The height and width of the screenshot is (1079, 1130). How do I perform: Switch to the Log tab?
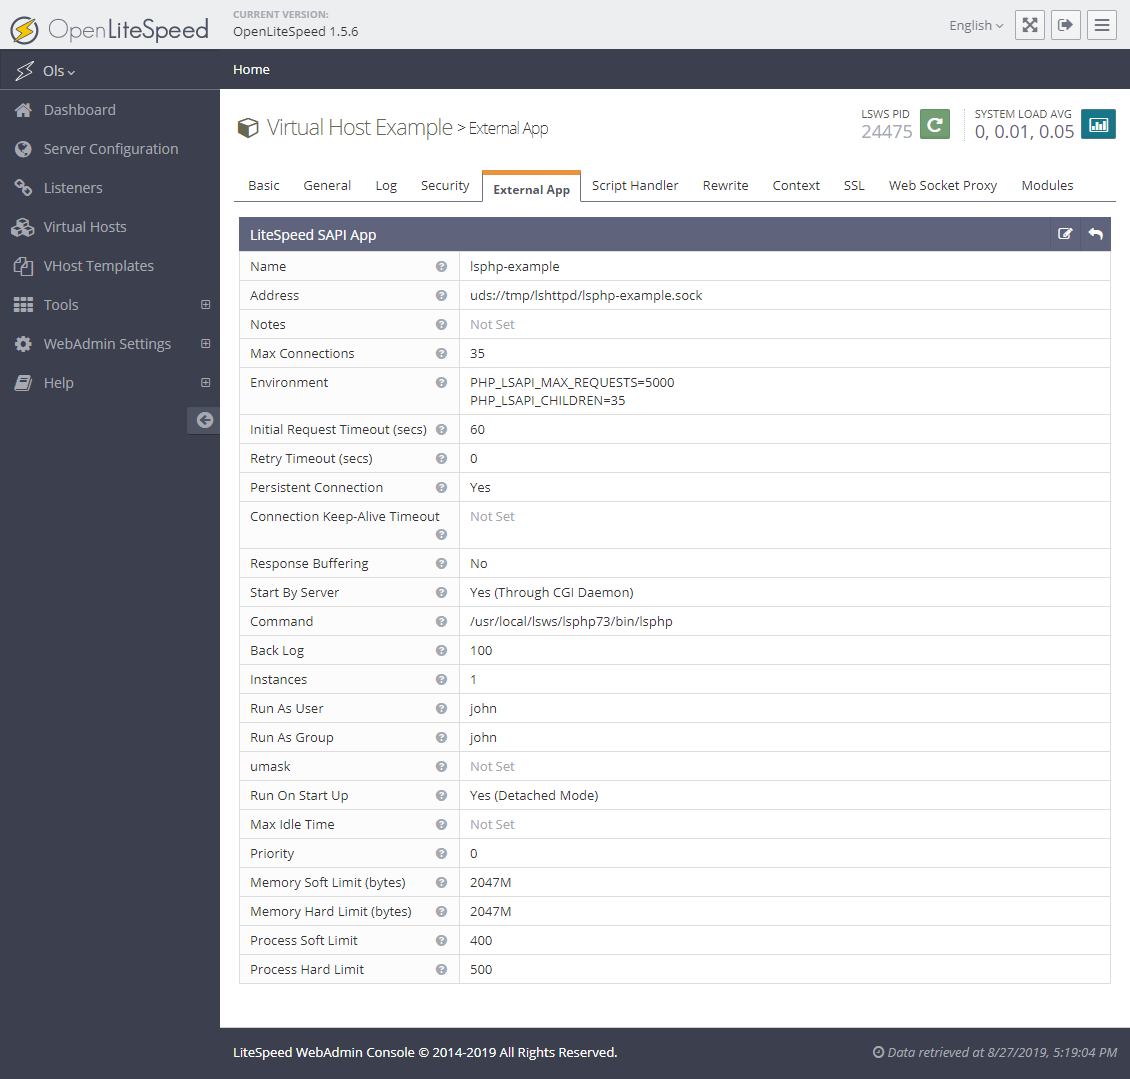386,185
